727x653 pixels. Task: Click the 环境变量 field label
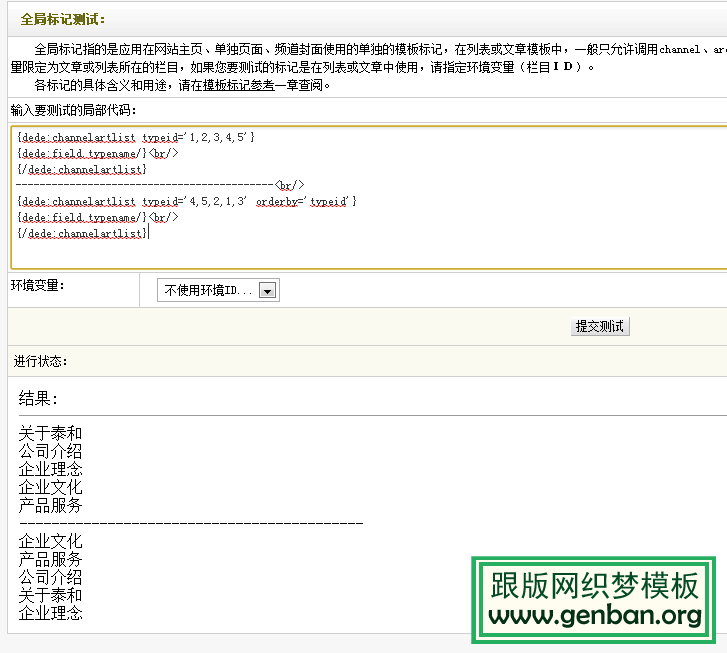38,286
